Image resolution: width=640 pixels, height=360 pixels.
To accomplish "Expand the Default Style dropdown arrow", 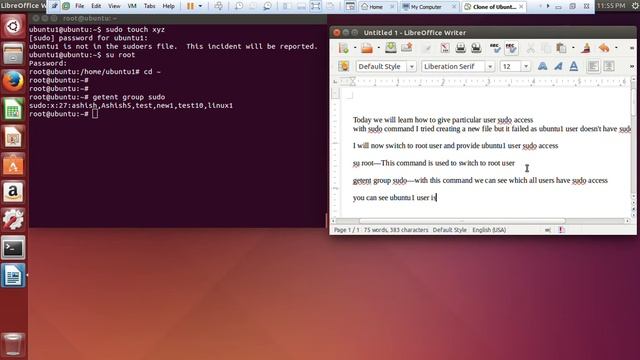I will (411, 66).
